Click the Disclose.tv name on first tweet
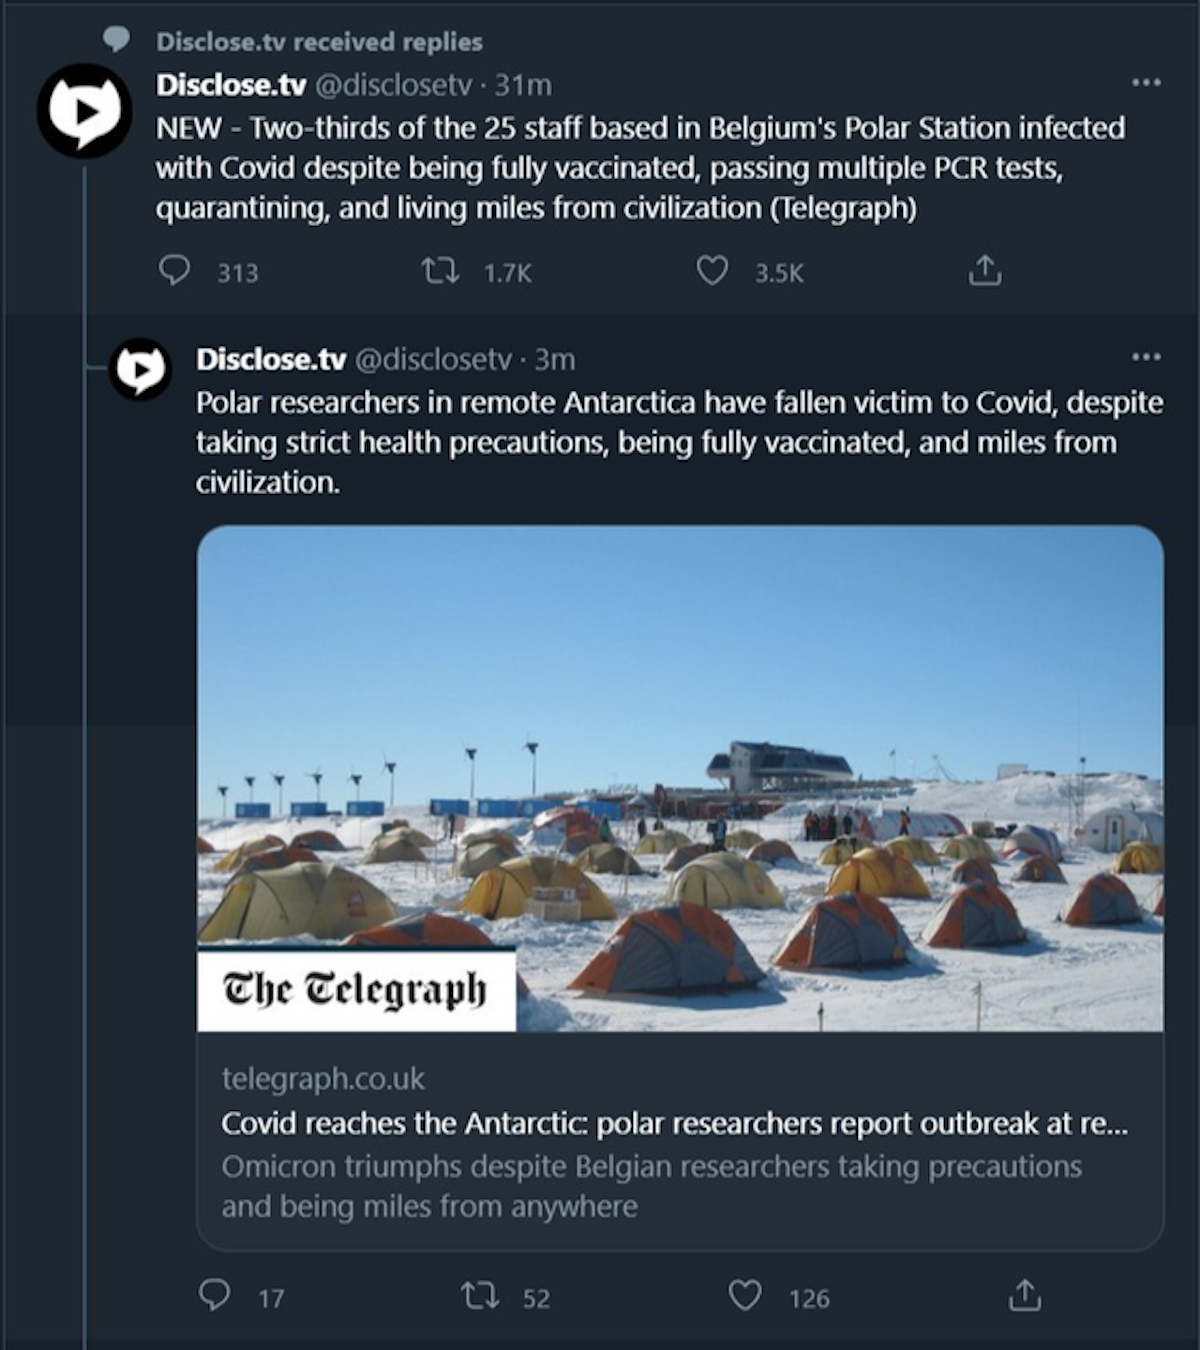This screenshot has height=1350, width=1200. tap(231, 85)
